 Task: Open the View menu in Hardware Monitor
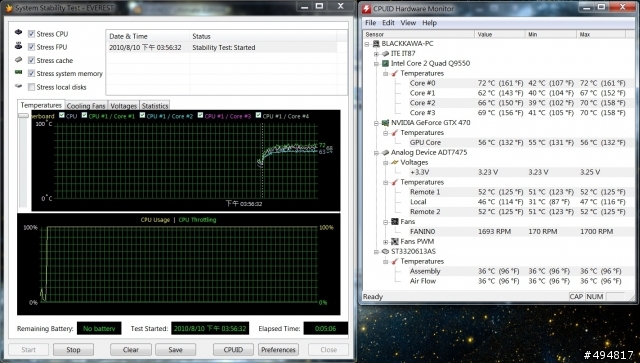[x=408, y=23]
